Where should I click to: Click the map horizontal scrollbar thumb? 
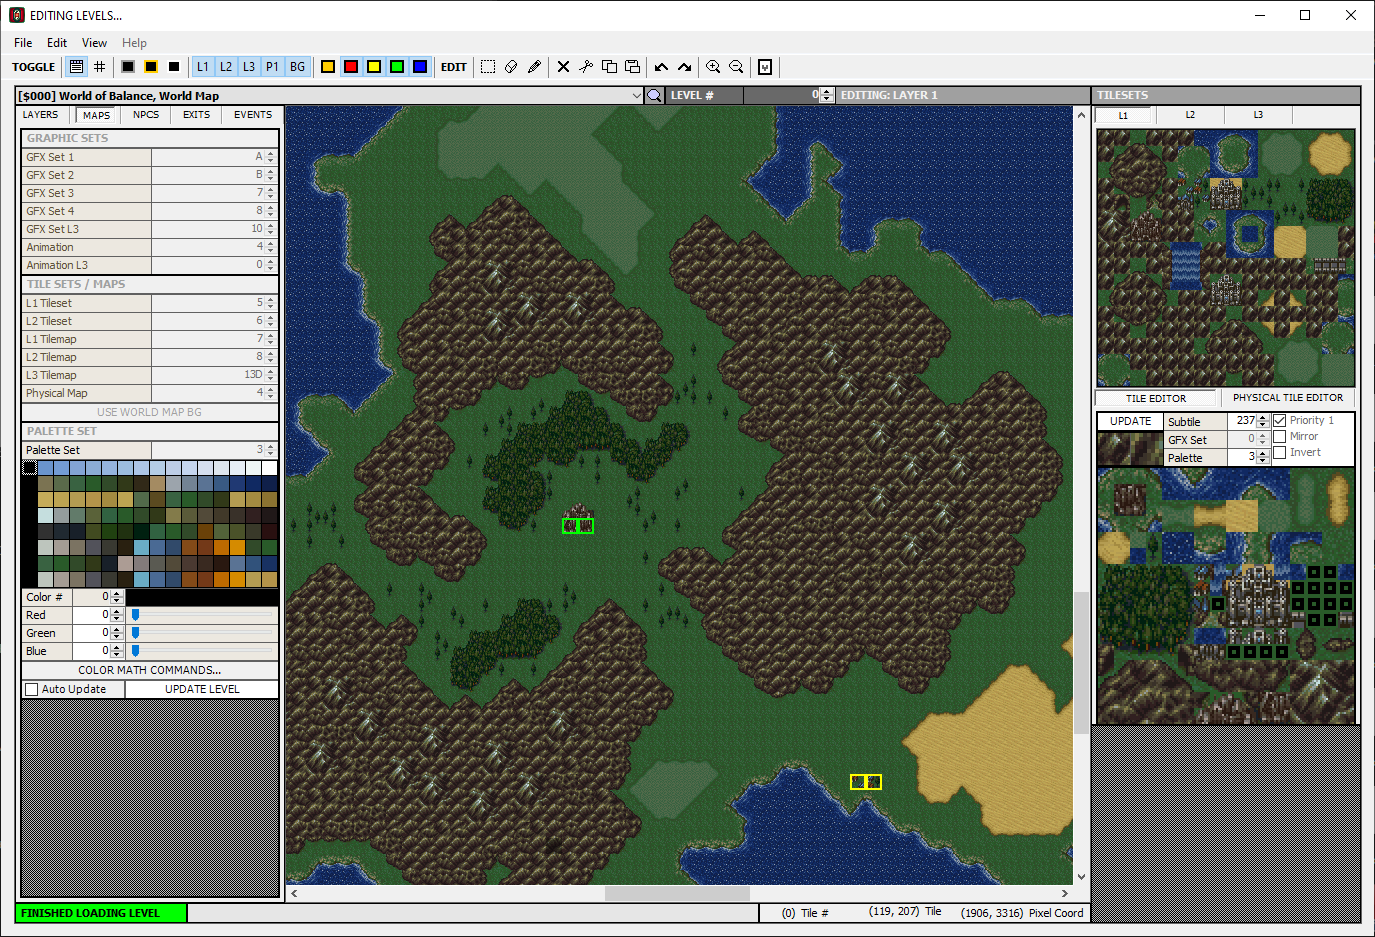coord(677,893)
